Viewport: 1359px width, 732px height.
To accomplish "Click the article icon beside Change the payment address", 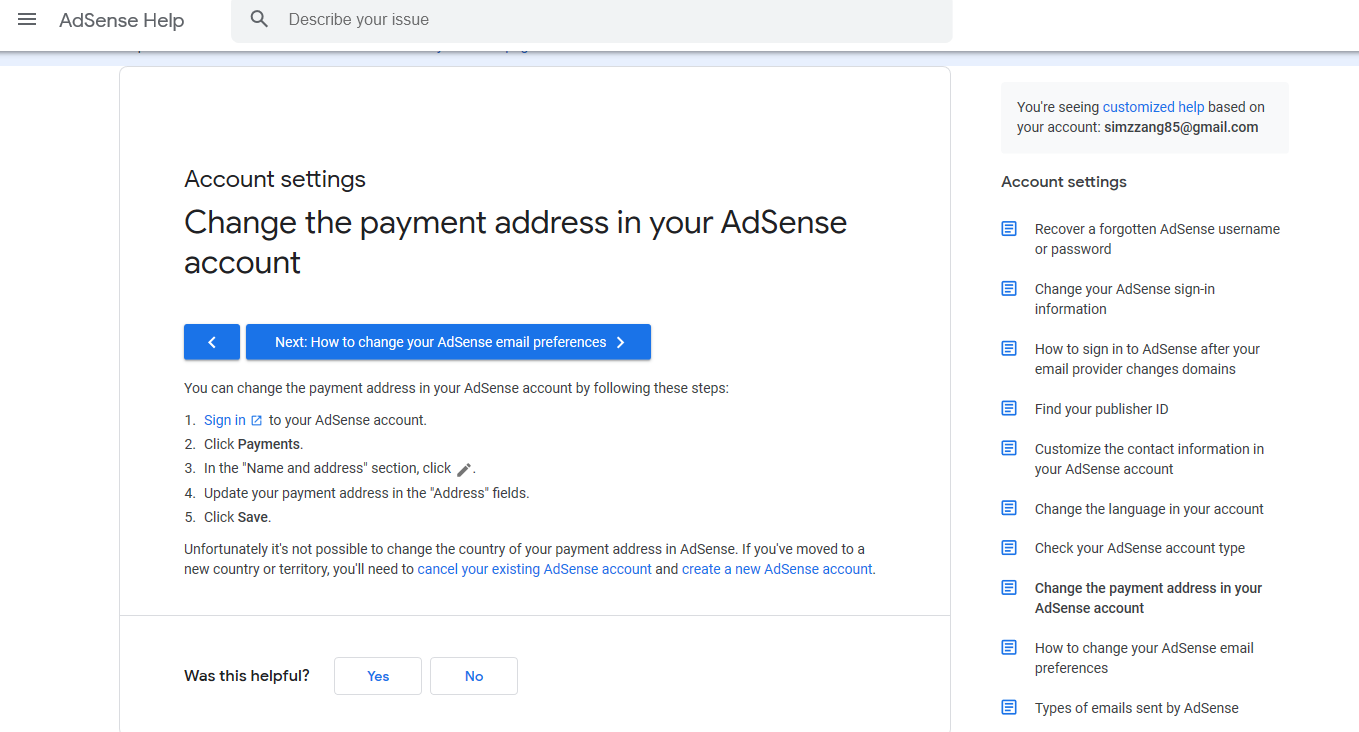I will (1009, 588).
